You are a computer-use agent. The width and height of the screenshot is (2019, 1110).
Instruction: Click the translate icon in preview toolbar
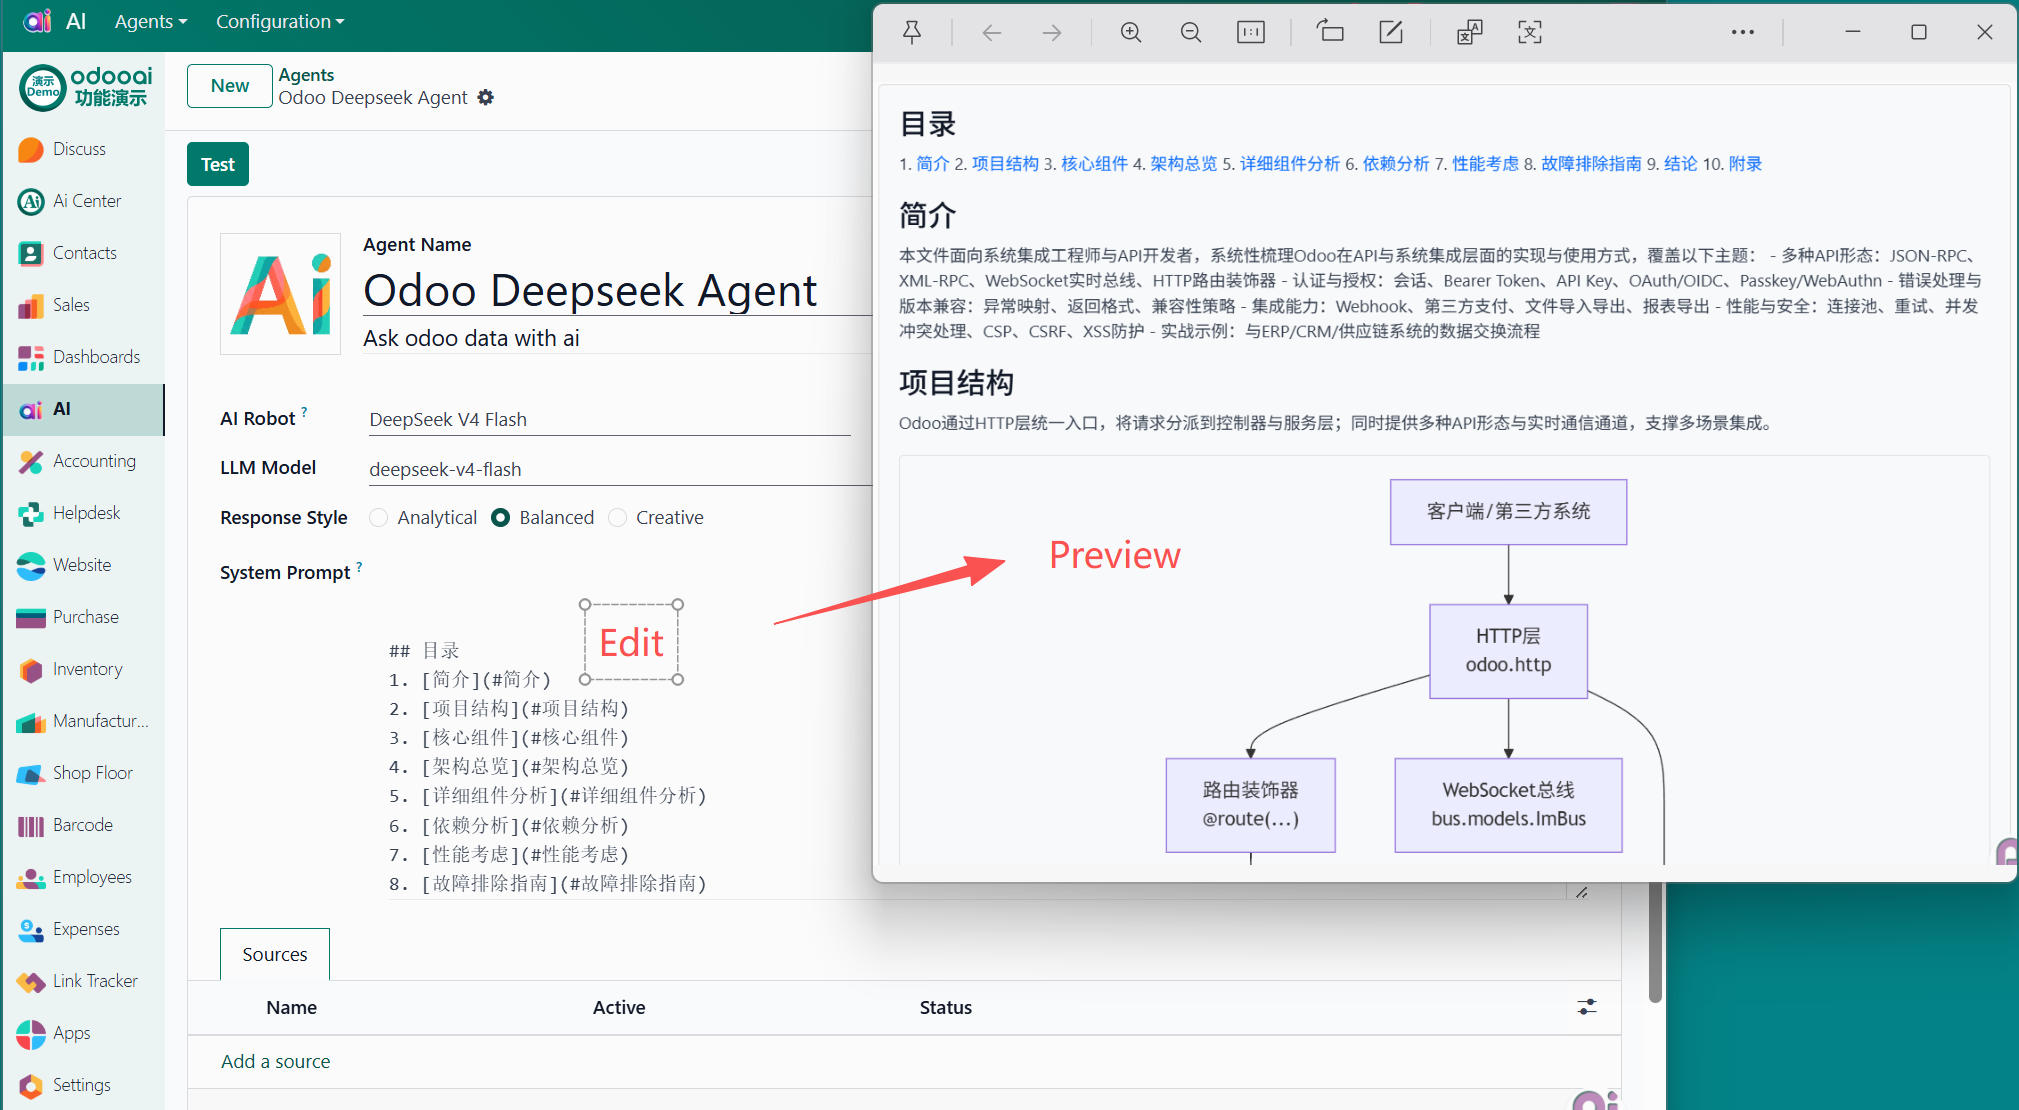[x=1470, y=32]
